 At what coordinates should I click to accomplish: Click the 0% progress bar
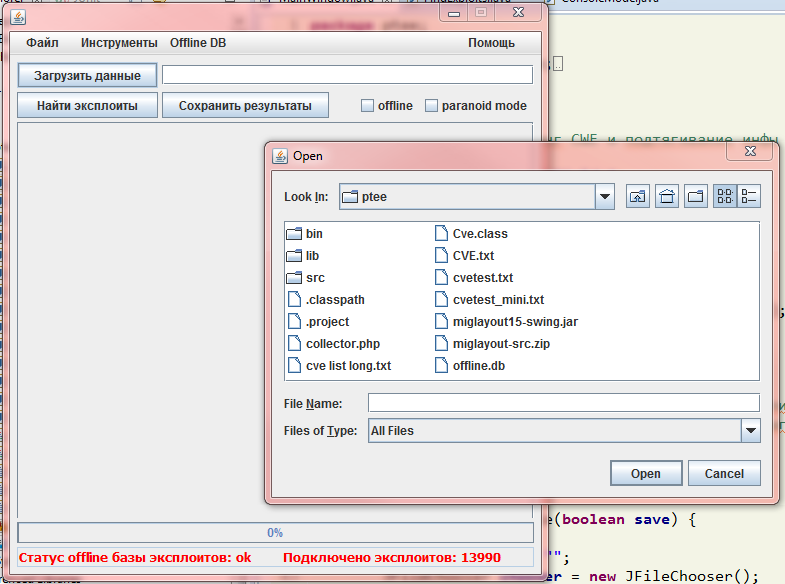click(275, 532)
